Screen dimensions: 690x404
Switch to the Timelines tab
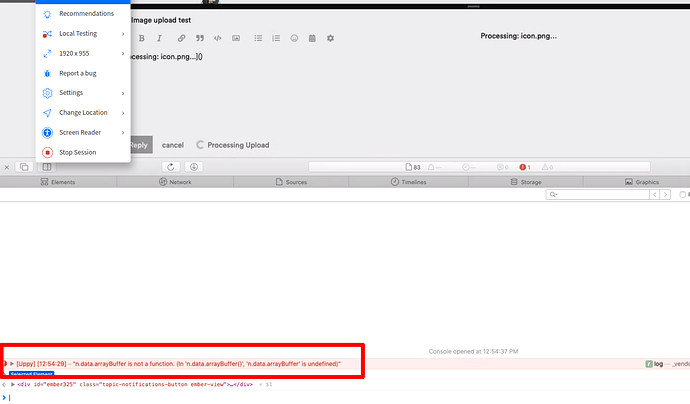[408, 182]
